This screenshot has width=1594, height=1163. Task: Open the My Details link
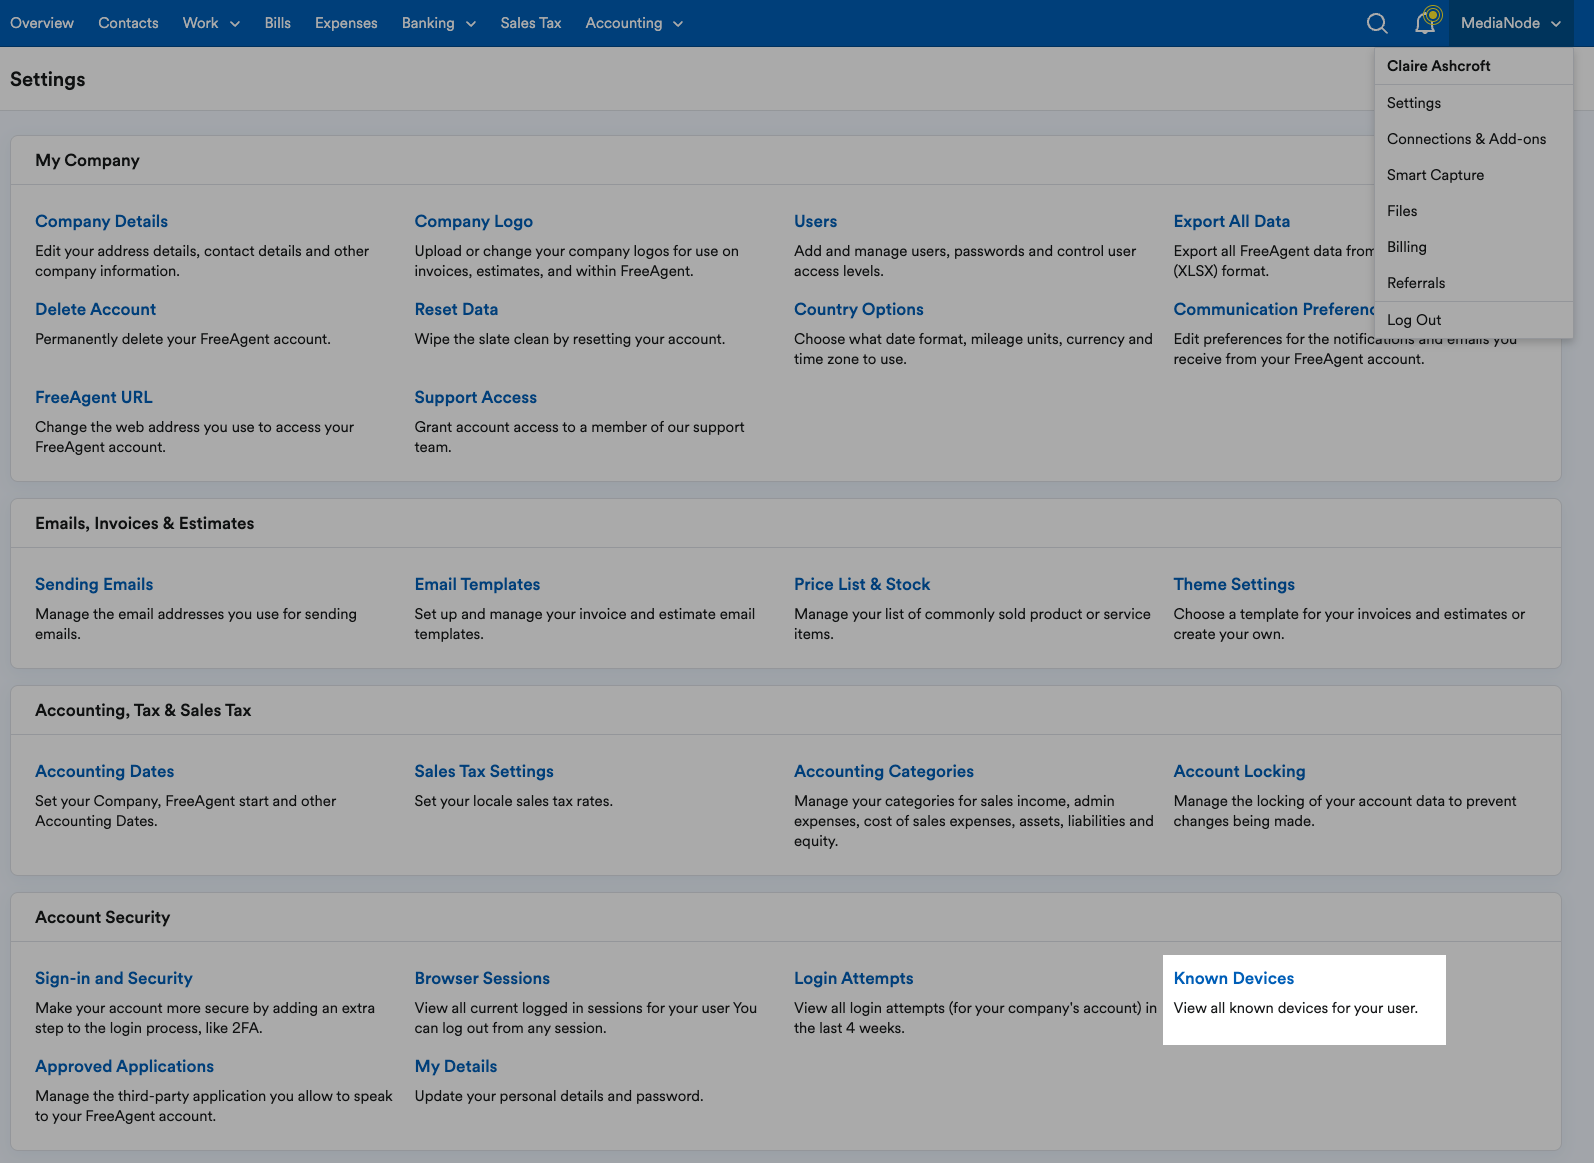tap(455, 1066)
